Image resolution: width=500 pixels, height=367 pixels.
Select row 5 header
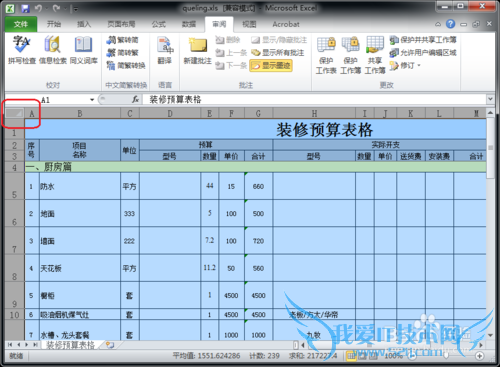pos(15,186)
